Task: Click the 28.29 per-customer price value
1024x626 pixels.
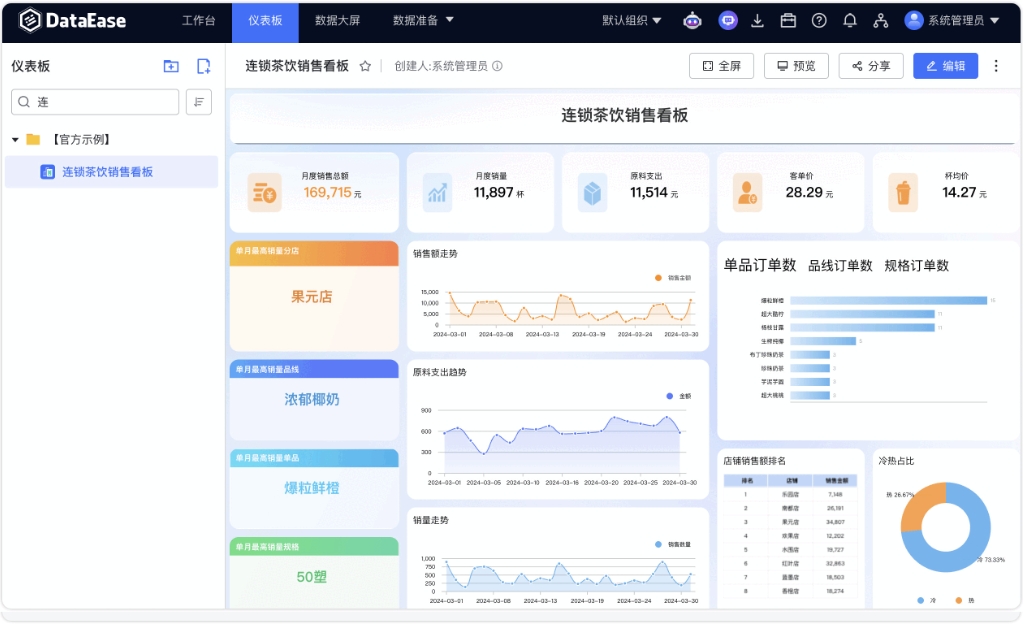Action: click(x=804, y=192)
